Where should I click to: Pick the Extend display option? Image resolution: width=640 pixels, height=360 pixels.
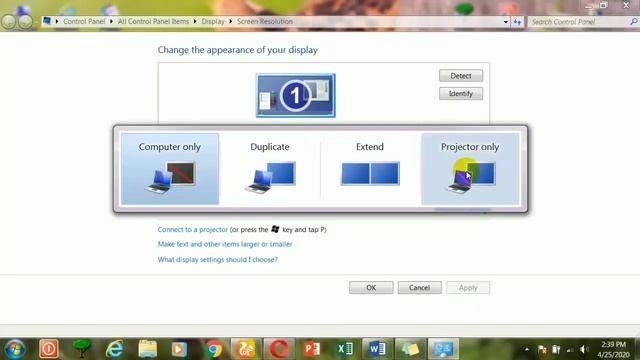coord(370,169)
